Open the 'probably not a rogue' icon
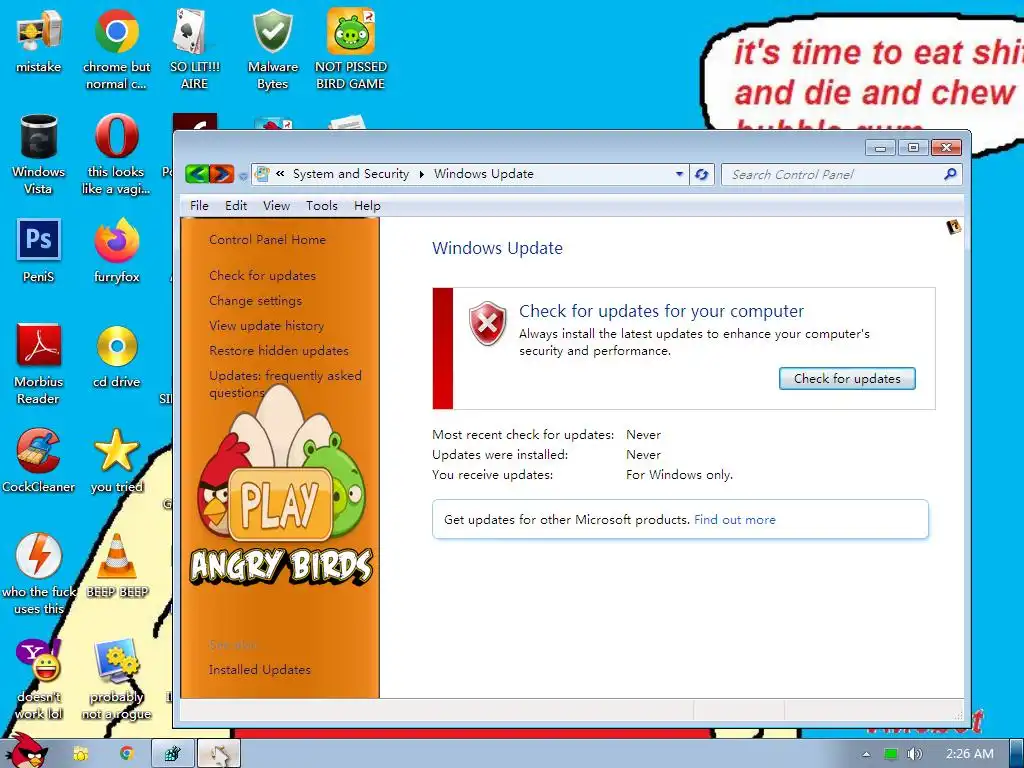1024x768 pixels. tap(116, 680)
